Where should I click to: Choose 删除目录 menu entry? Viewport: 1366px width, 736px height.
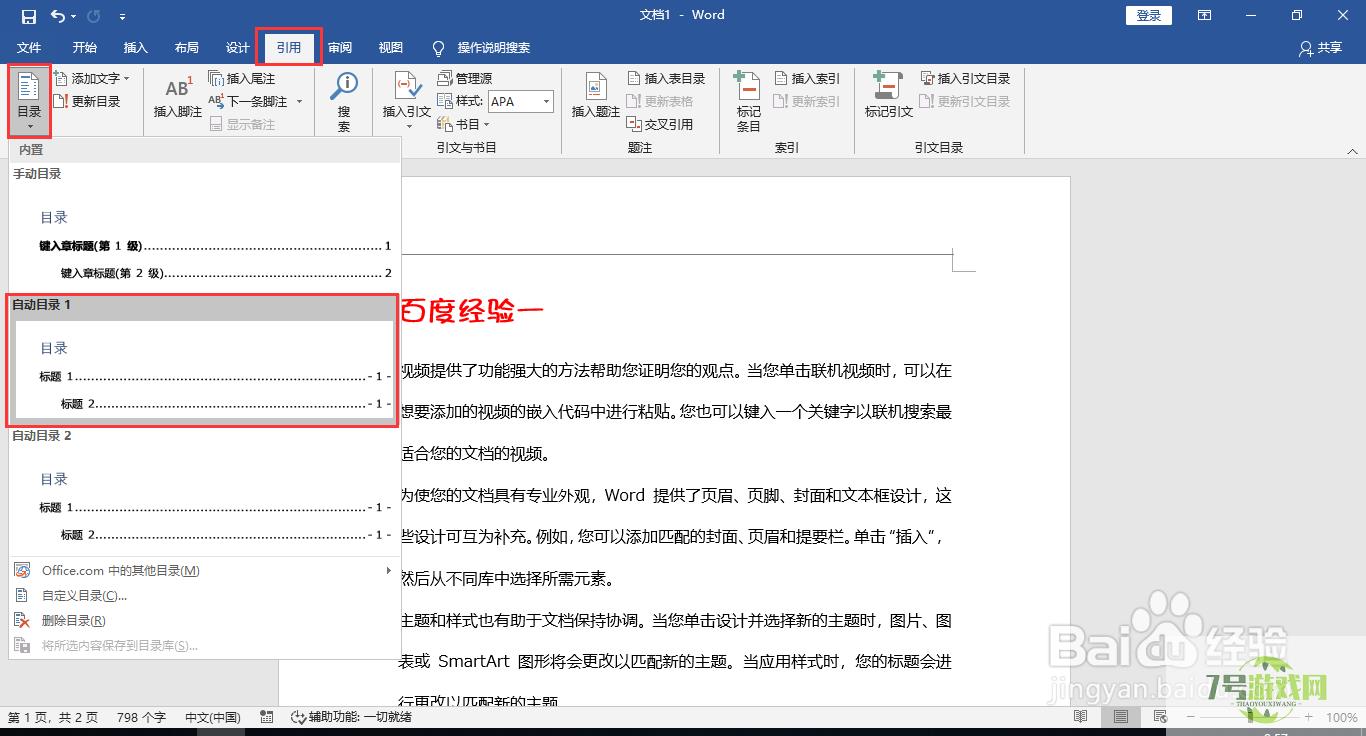pyautogui.click(x=205, y=620)
